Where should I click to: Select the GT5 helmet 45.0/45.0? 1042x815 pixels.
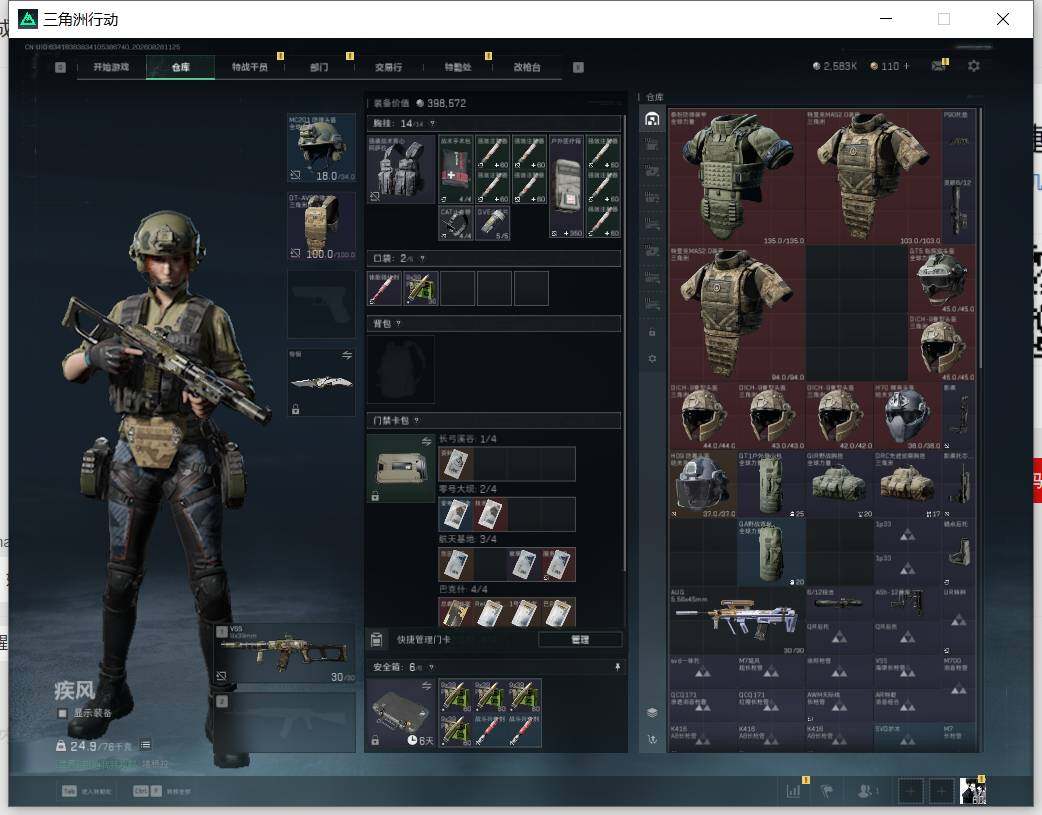[x=942, y=279]
